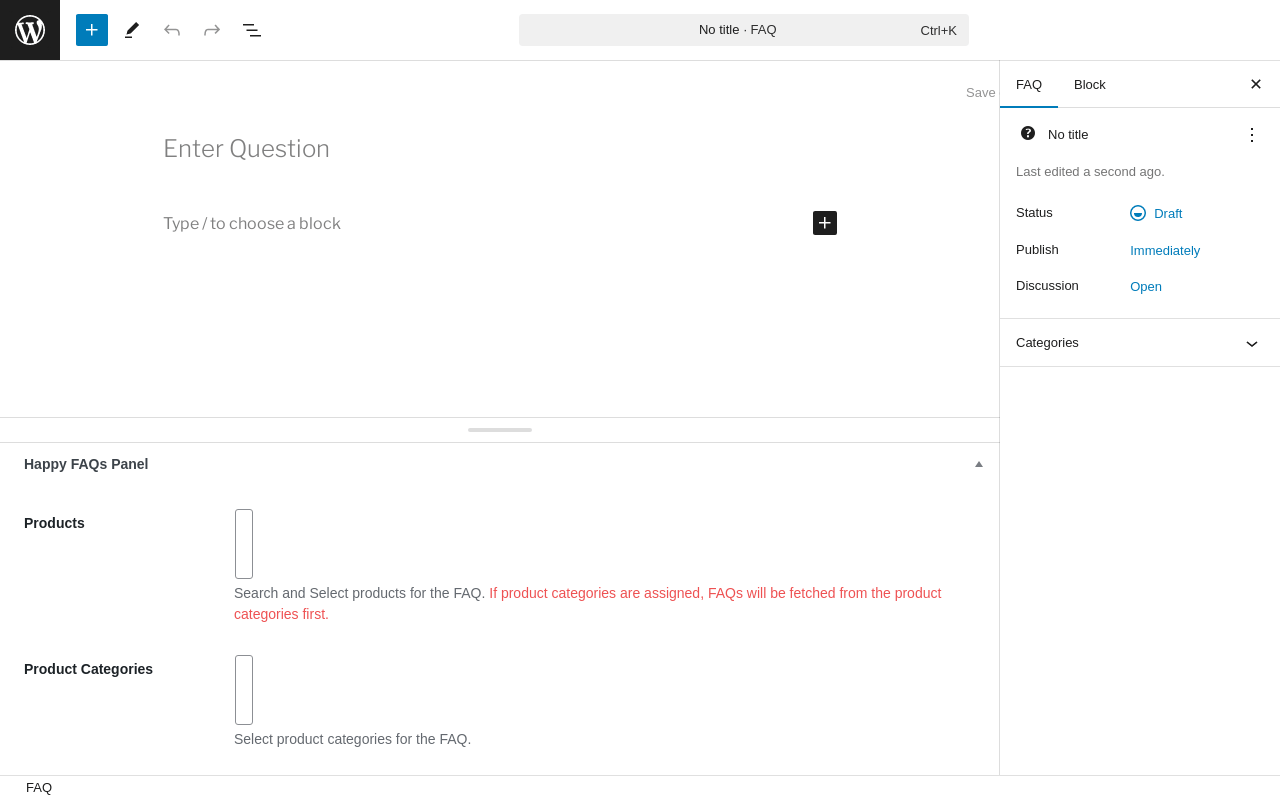Click the Undo arrow
Screen dimensions: 1280x800
click(172, 30)
